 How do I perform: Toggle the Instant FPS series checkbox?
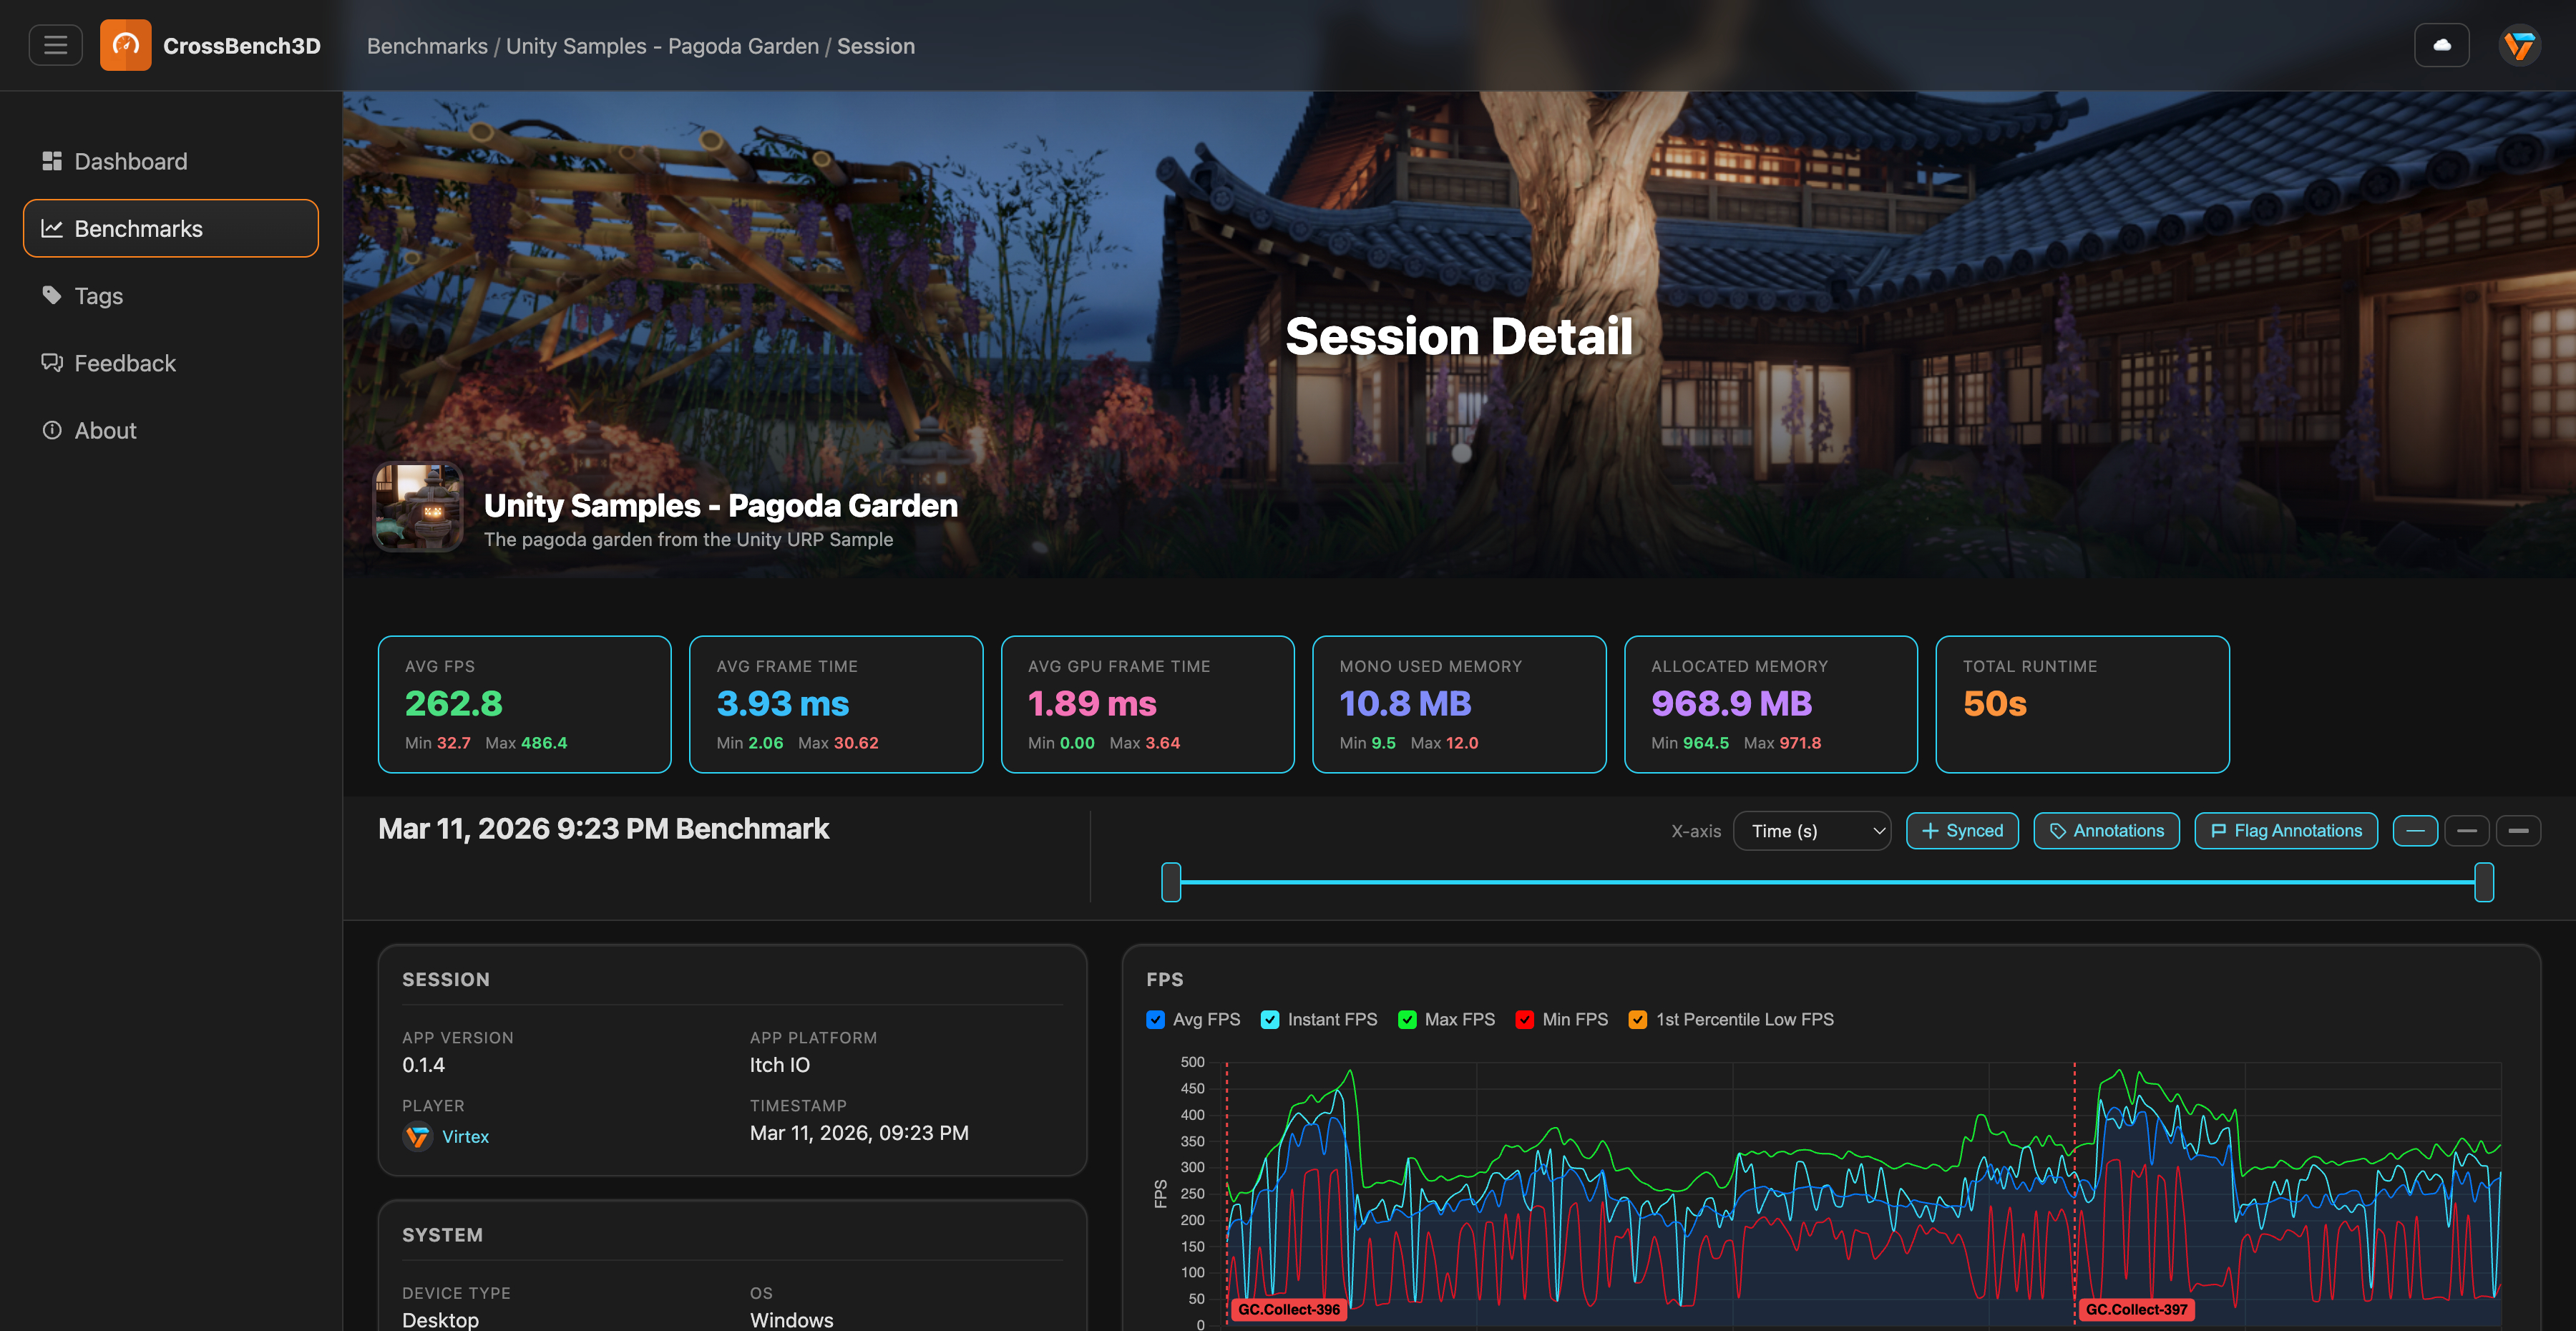click(1270, 1020)
